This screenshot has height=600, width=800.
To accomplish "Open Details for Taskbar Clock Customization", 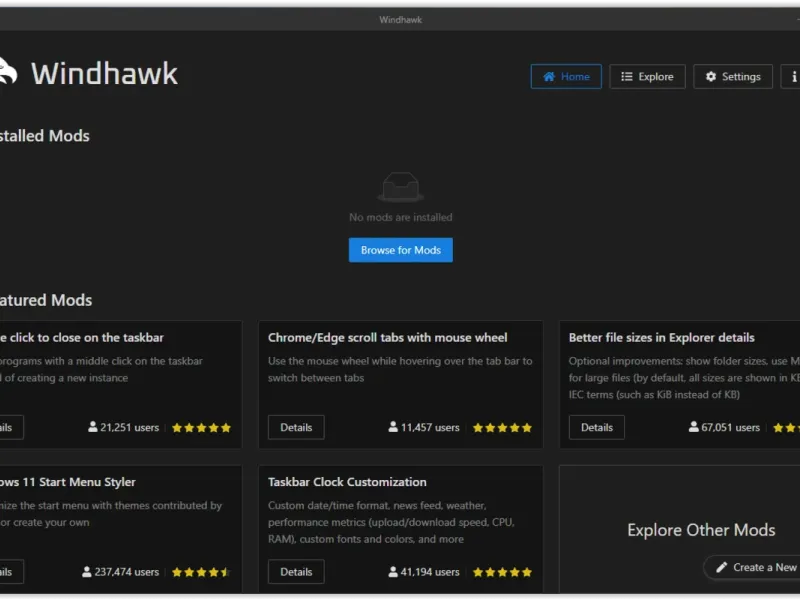I will coord(296,572).
